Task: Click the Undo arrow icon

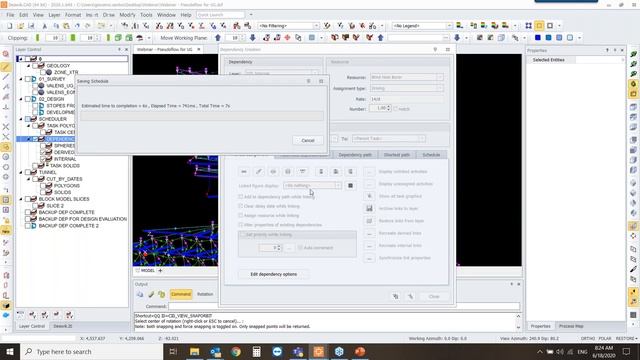Action: pos(77,26)
